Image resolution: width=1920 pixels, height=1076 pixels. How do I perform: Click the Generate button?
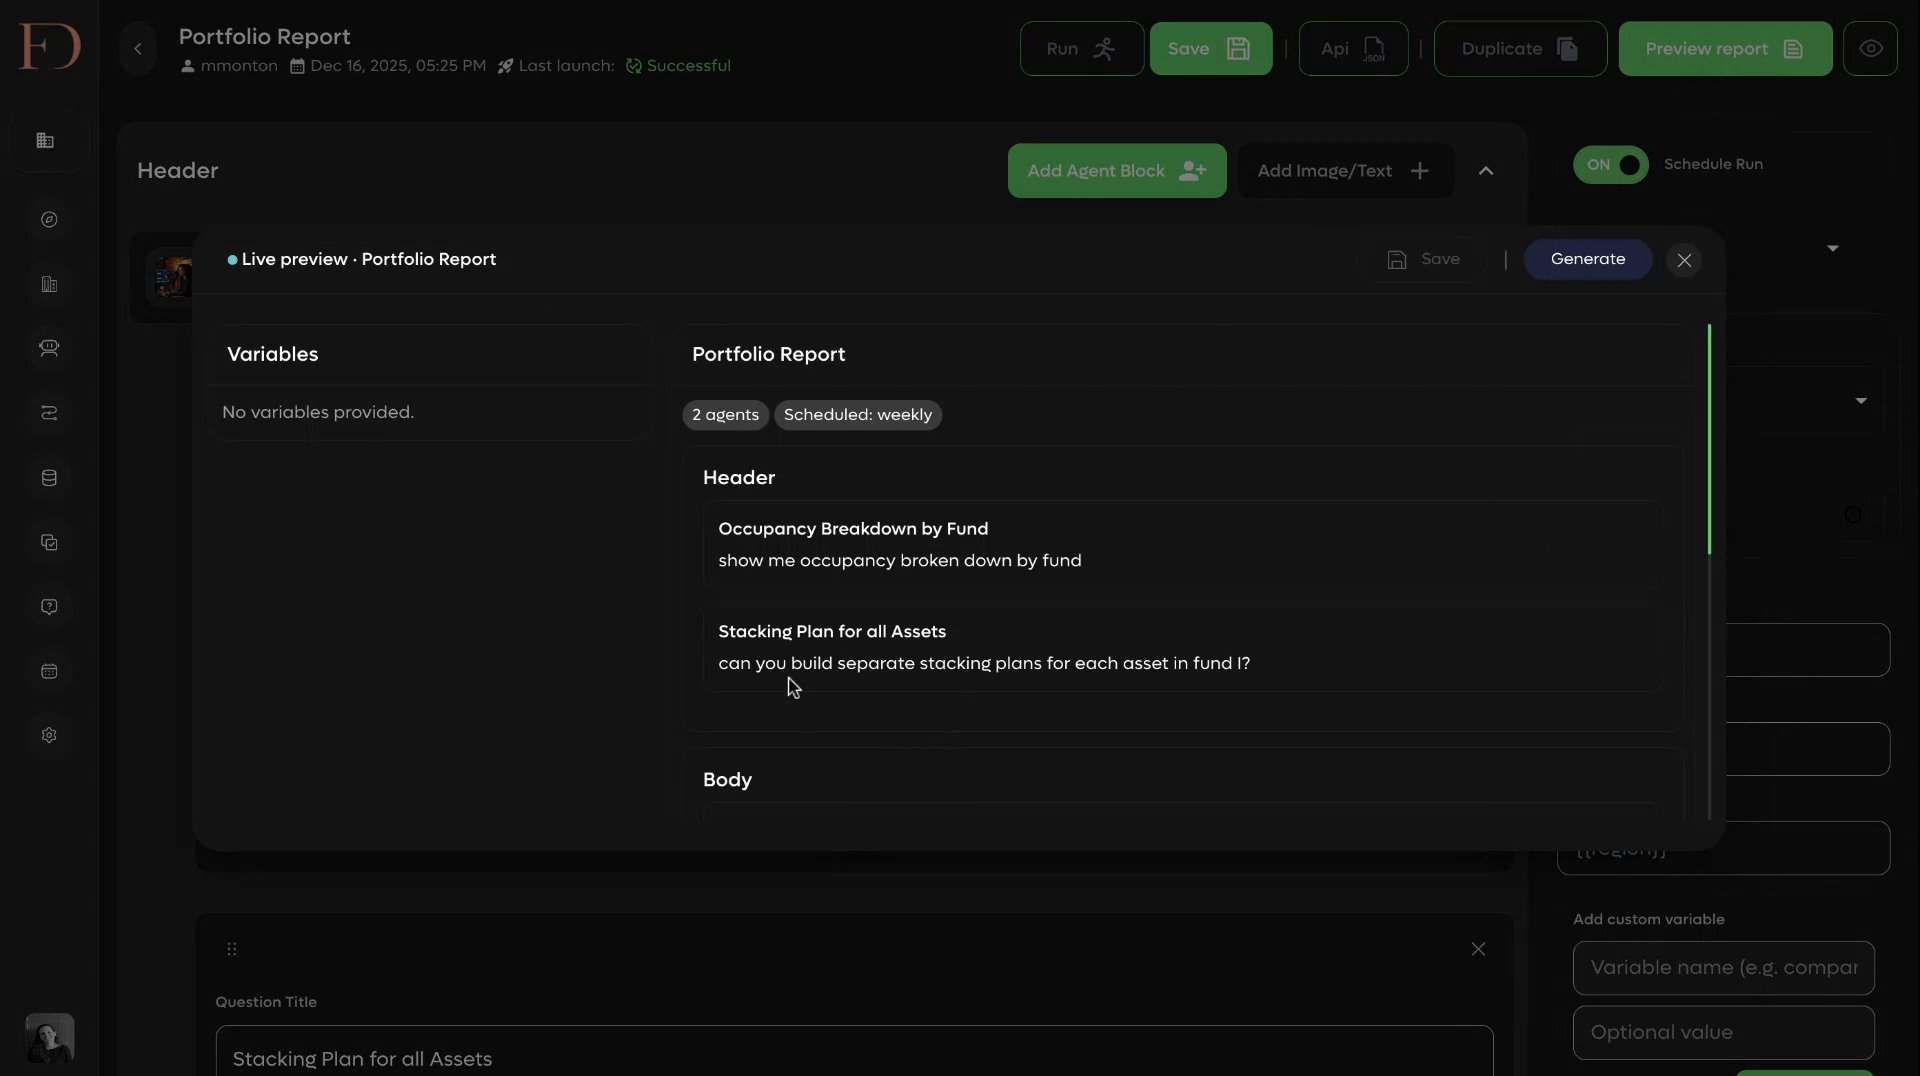[x=1587, y=260]
